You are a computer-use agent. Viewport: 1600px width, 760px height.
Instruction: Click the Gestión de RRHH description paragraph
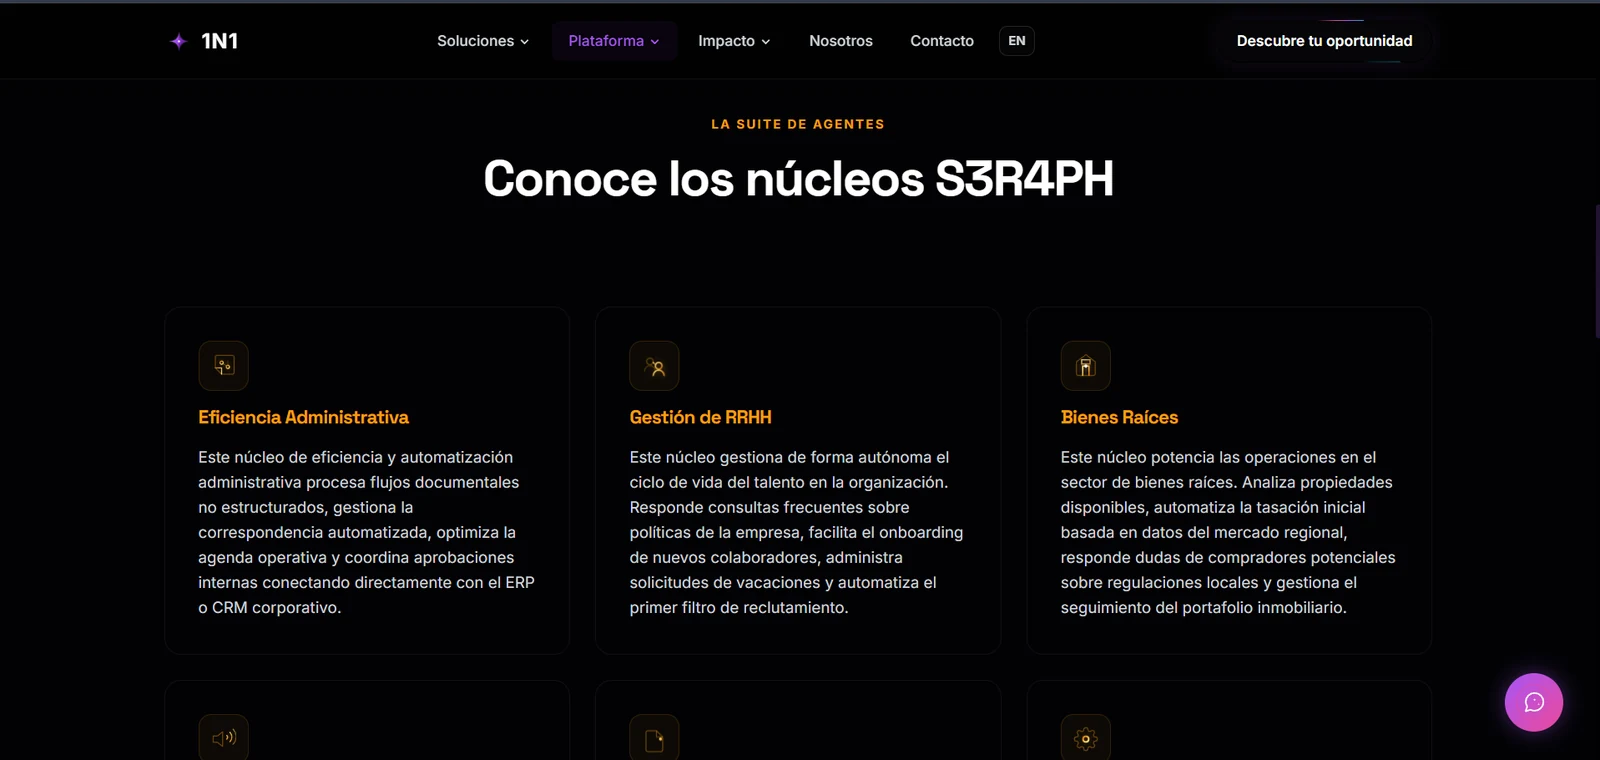point(797,532)
